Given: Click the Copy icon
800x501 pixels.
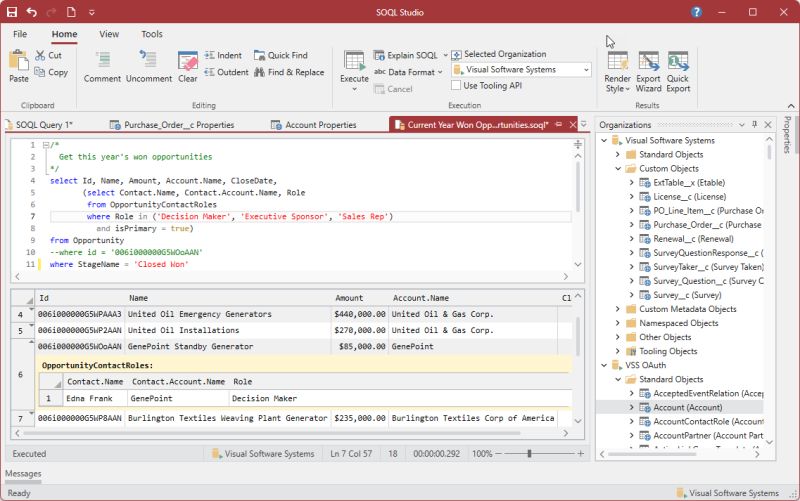Looking at the screenshot, I should tap(40, 72).
